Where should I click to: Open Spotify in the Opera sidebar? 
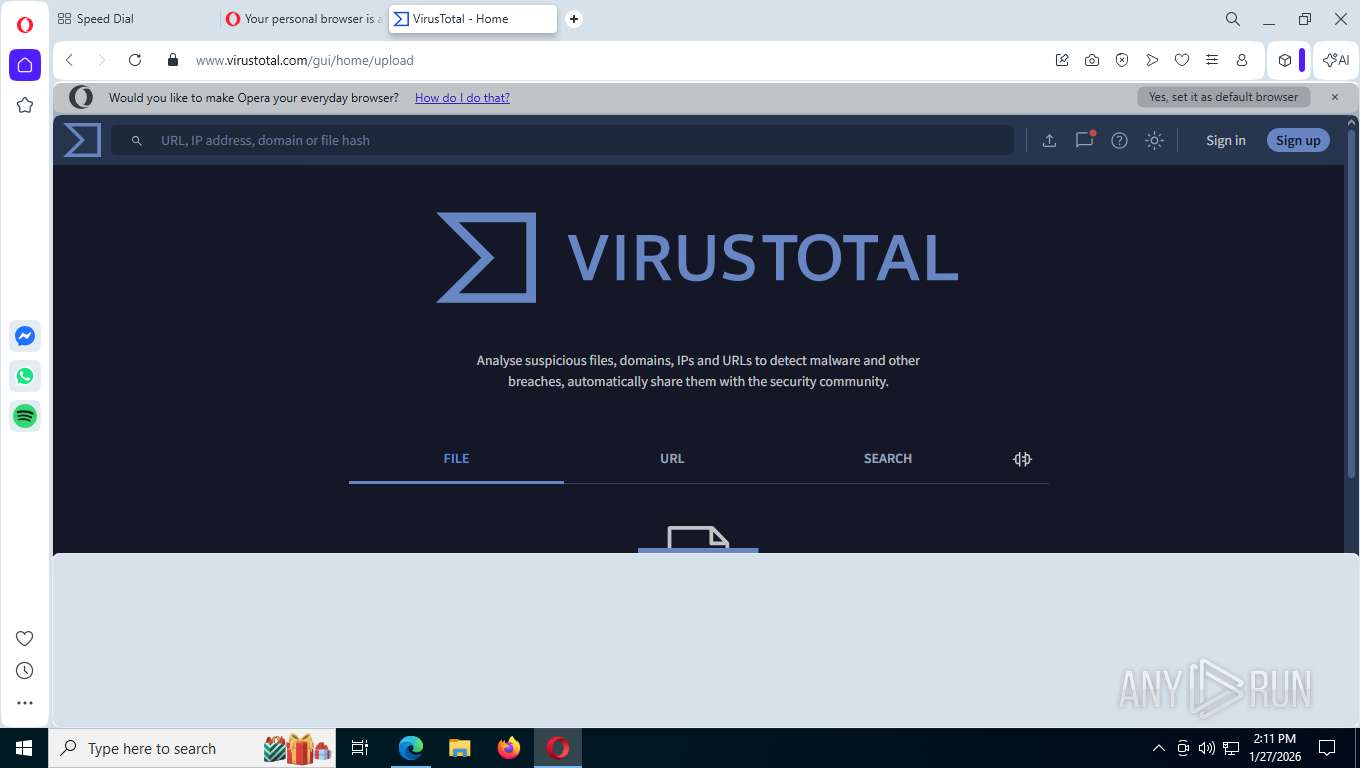pos(25,416)
